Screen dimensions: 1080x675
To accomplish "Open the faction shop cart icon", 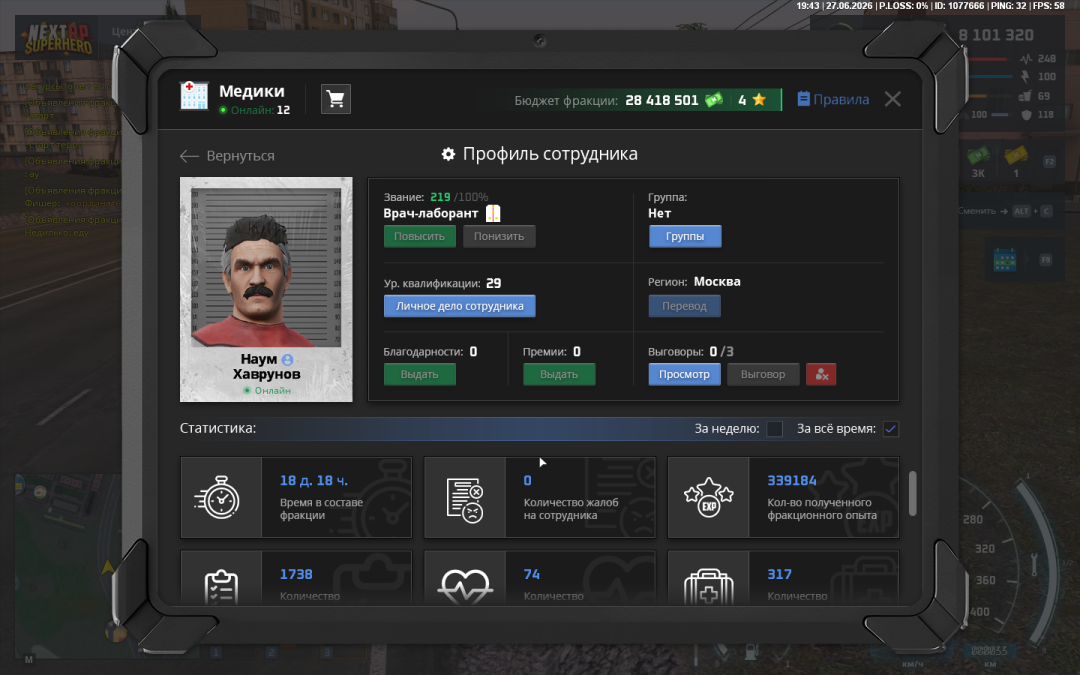I will click(335, 99).
